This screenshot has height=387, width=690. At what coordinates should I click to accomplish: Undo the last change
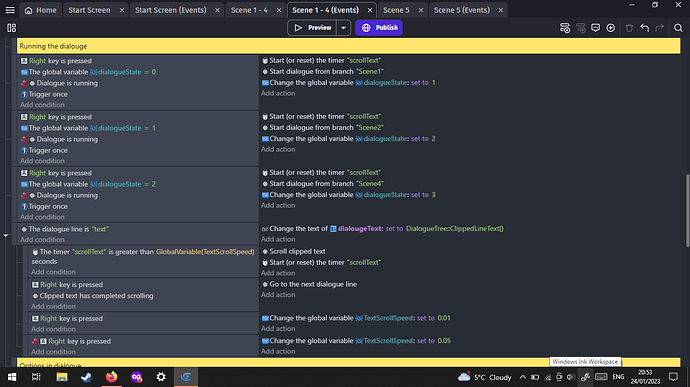(x=645, y=28)
